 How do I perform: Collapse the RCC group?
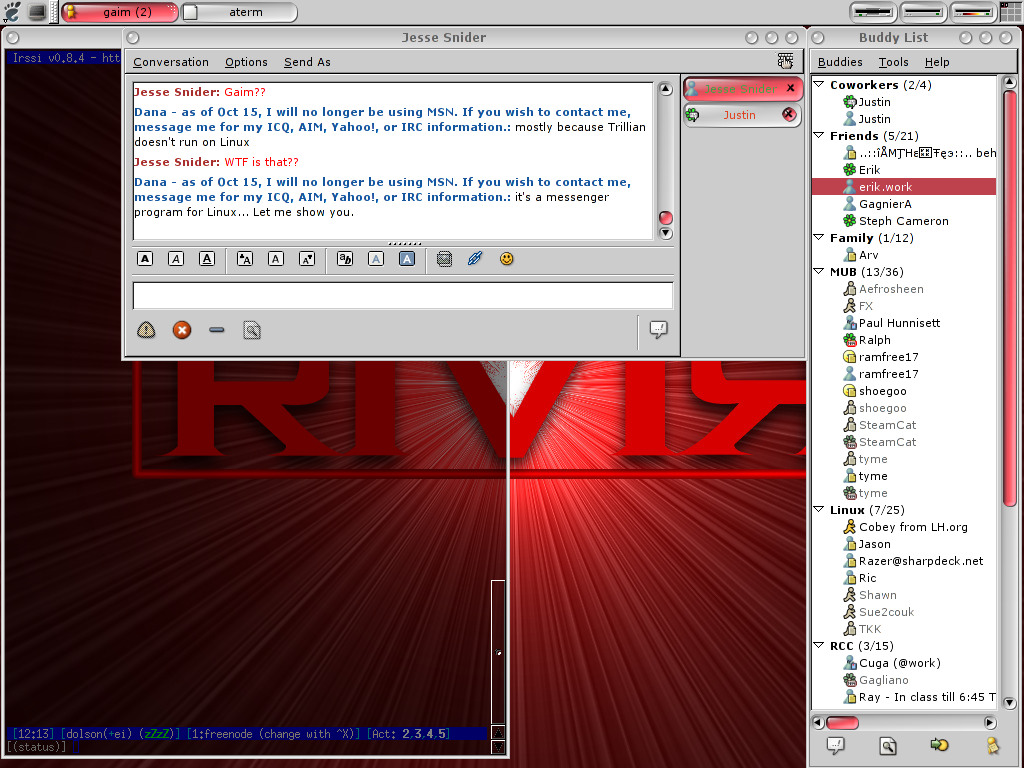point(819,645)
